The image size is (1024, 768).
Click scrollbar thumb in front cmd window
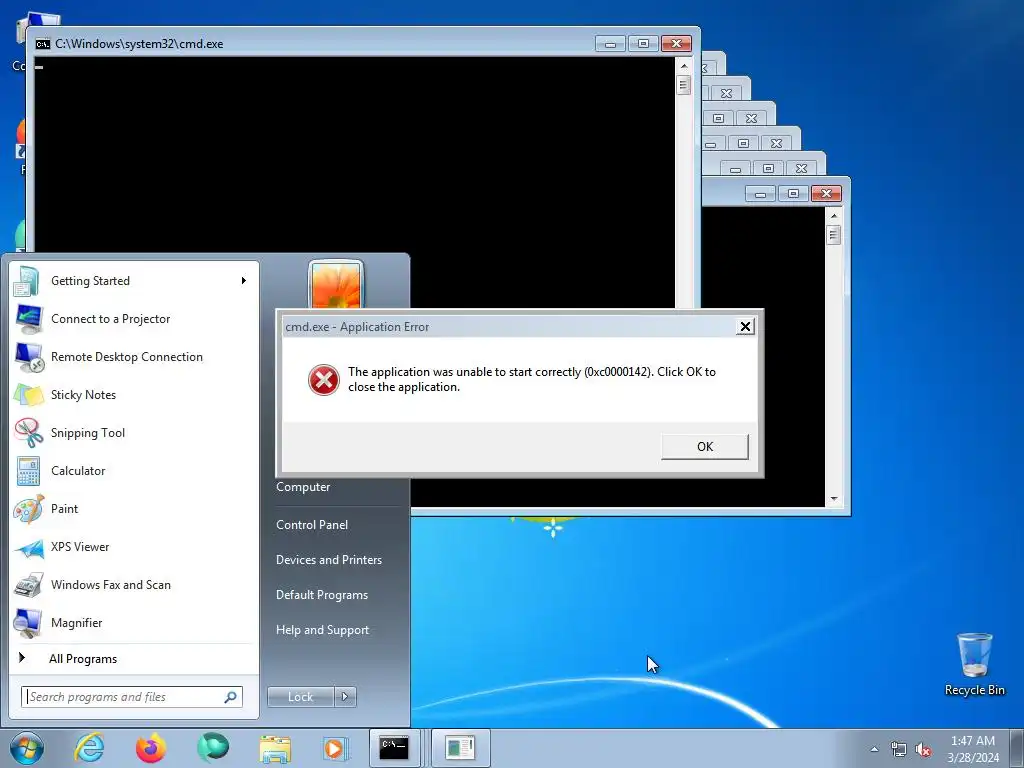click(684, 85)
